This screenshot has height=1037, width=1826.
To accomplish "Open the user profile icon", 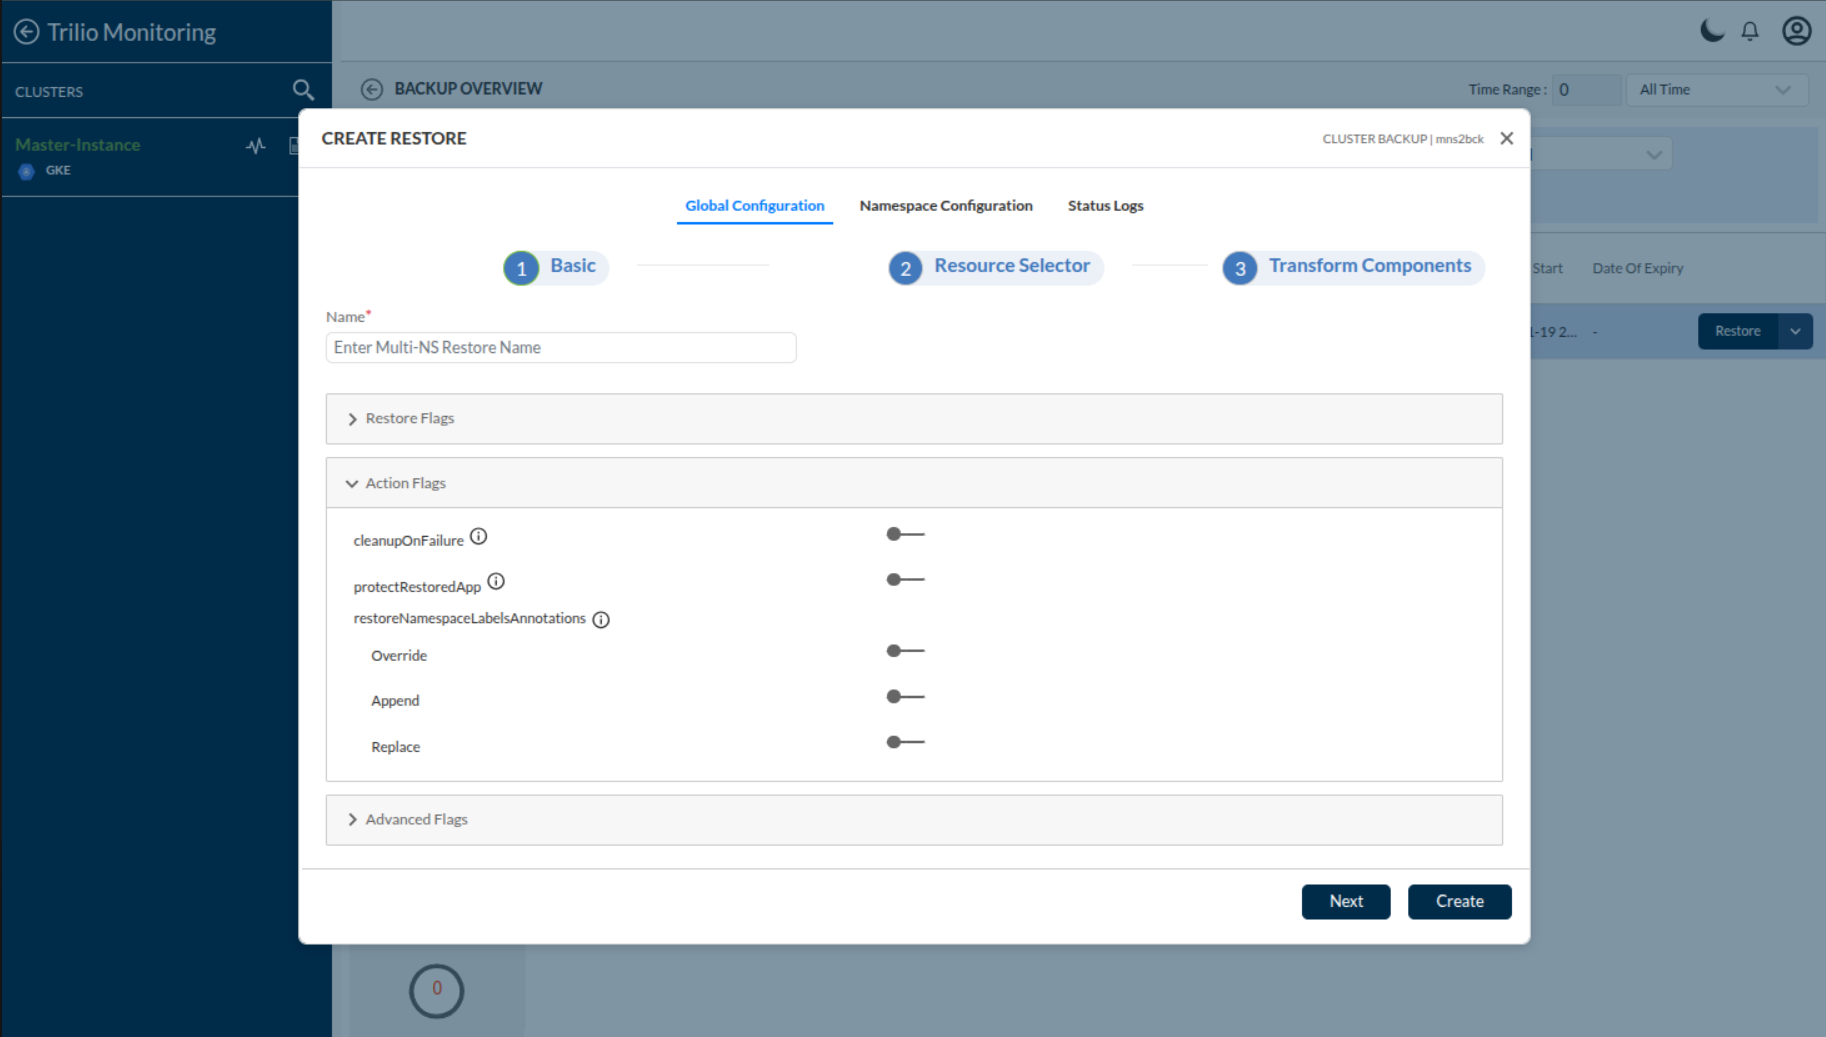I will click(1796, 31).
